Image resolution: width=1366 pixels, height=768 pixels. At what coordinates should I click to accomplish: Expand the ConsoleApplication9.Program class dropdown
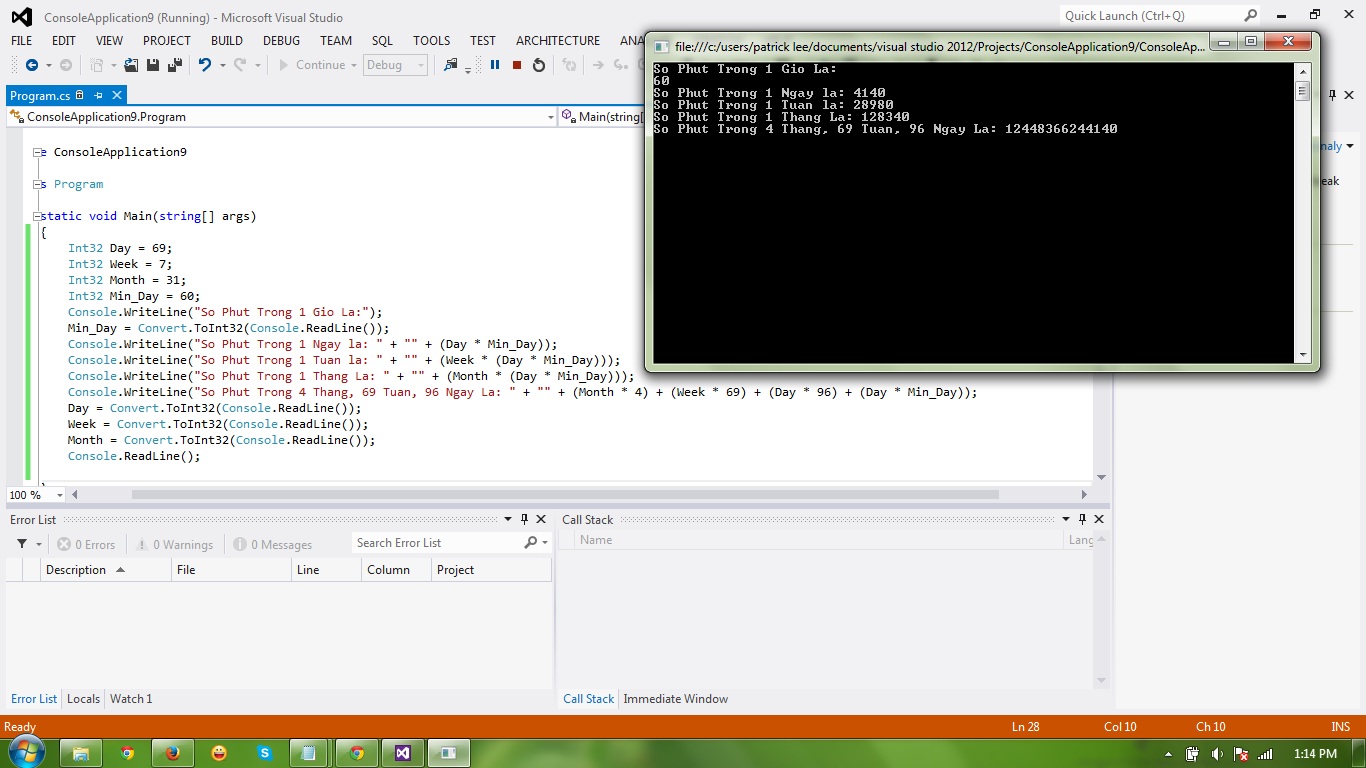coord(550,117)
